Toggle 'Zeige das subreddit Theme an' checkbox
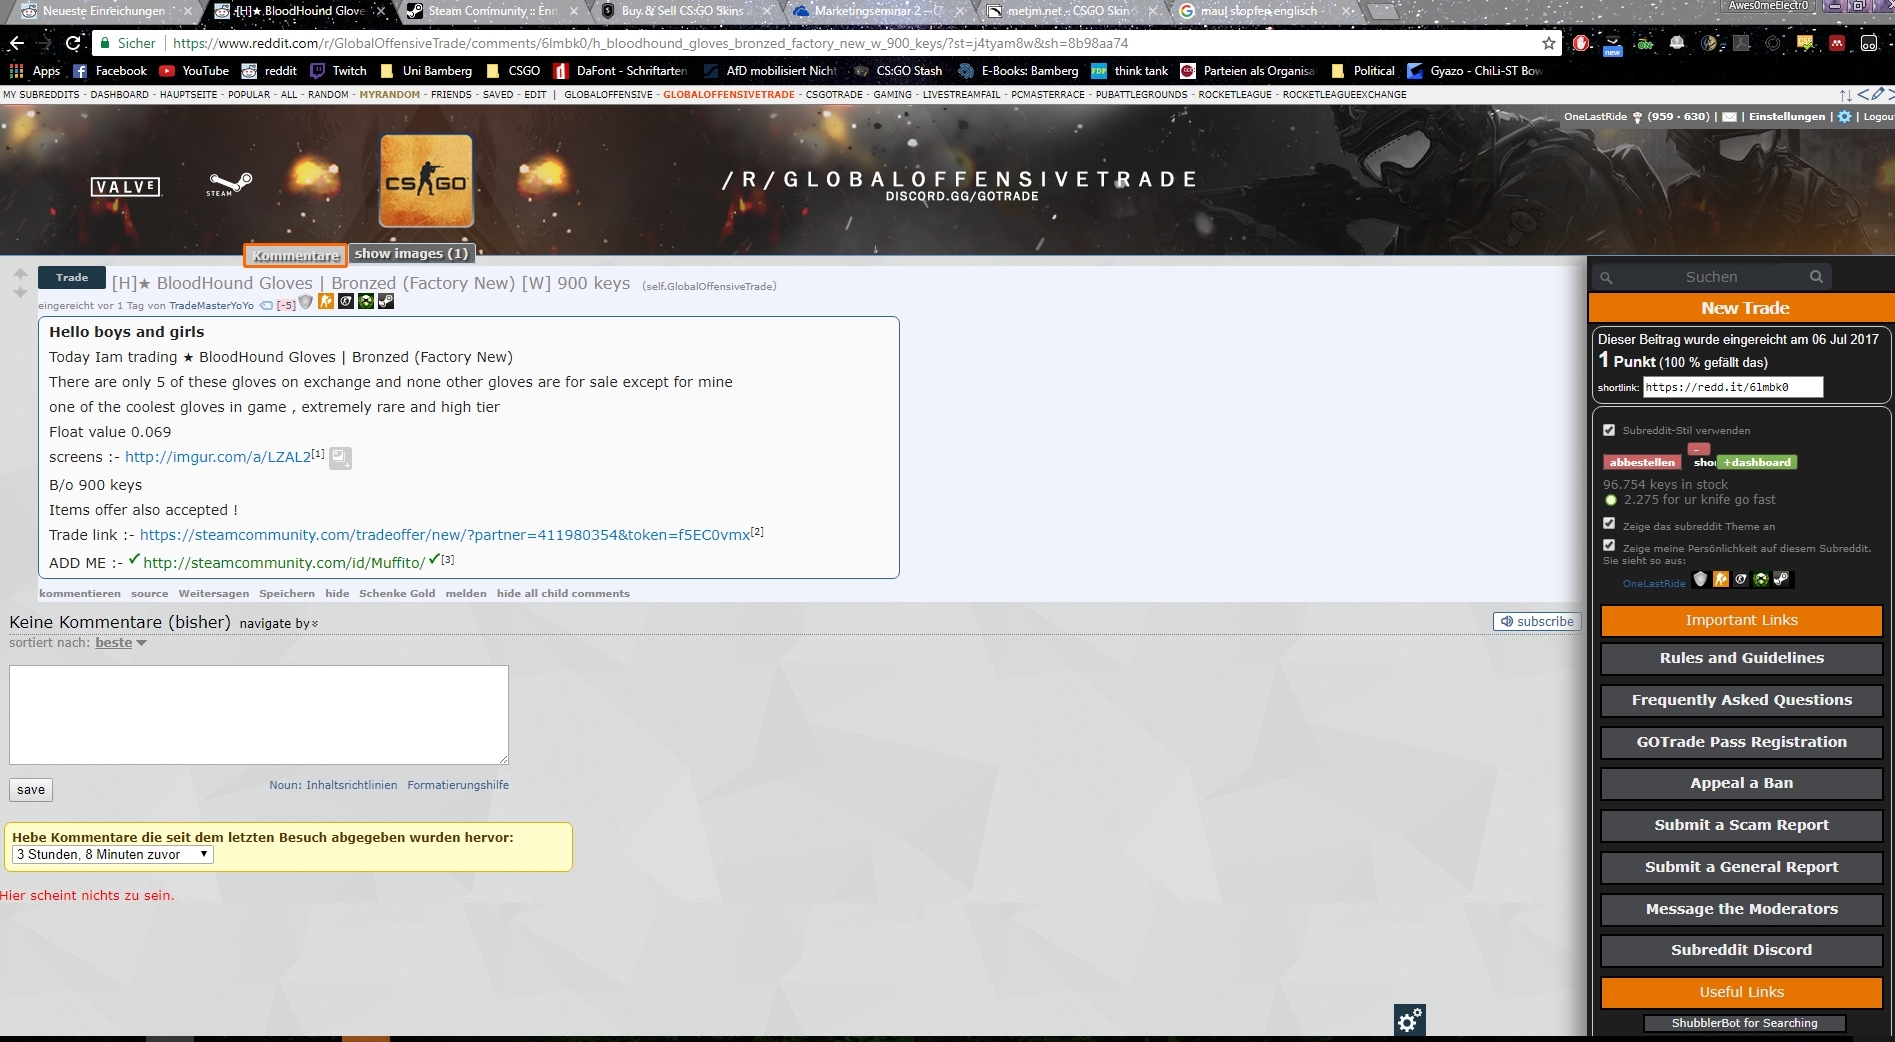 [1609, 523]
